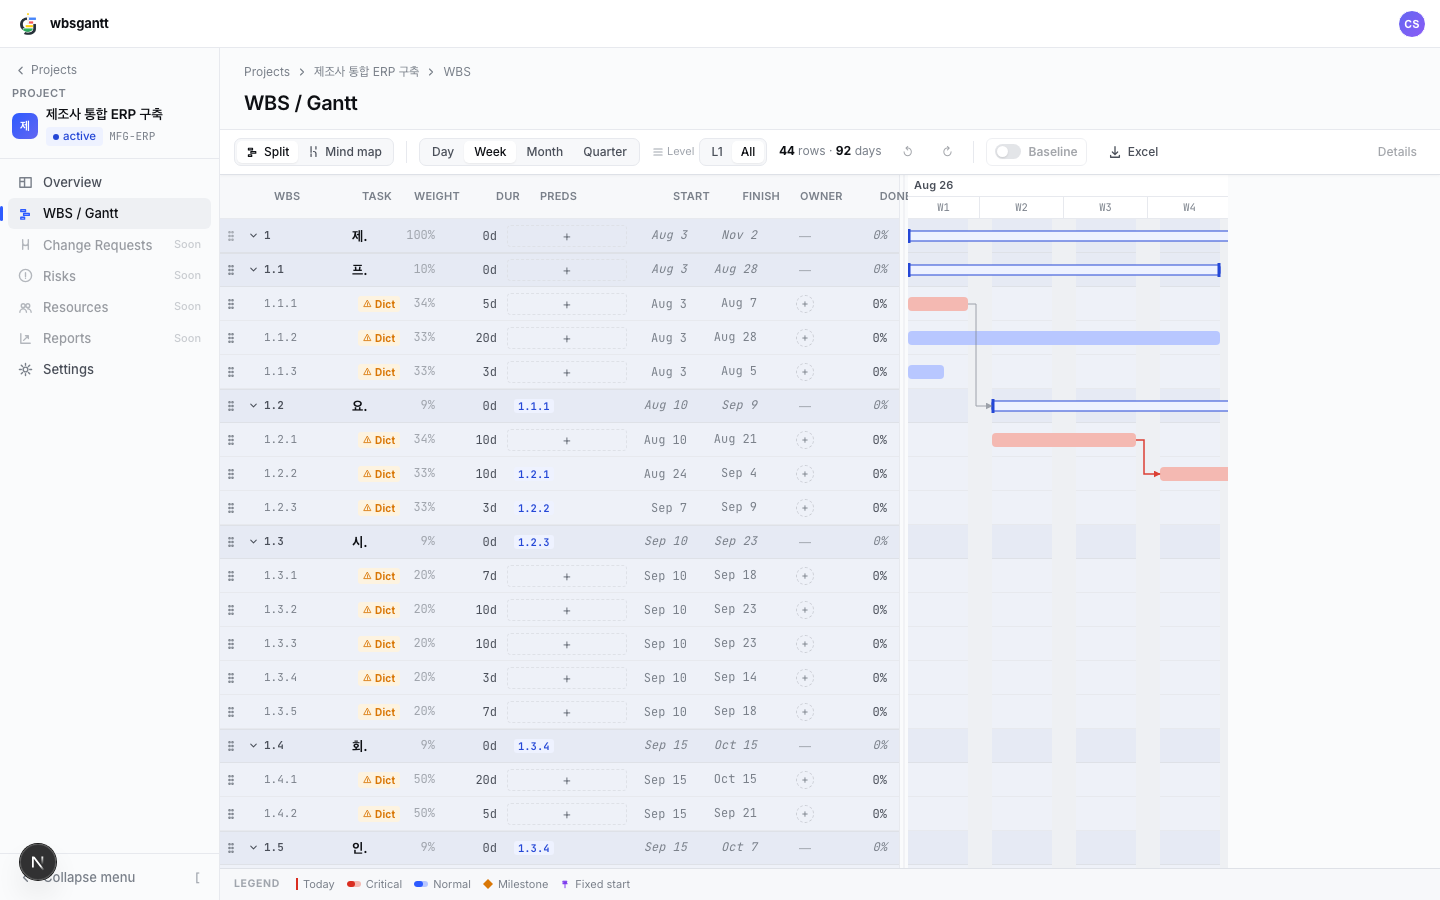Viewport: 1440px width, 900px height.
Task: Click Dict warning badge in row 1.2.3
Action: [379, 508]
